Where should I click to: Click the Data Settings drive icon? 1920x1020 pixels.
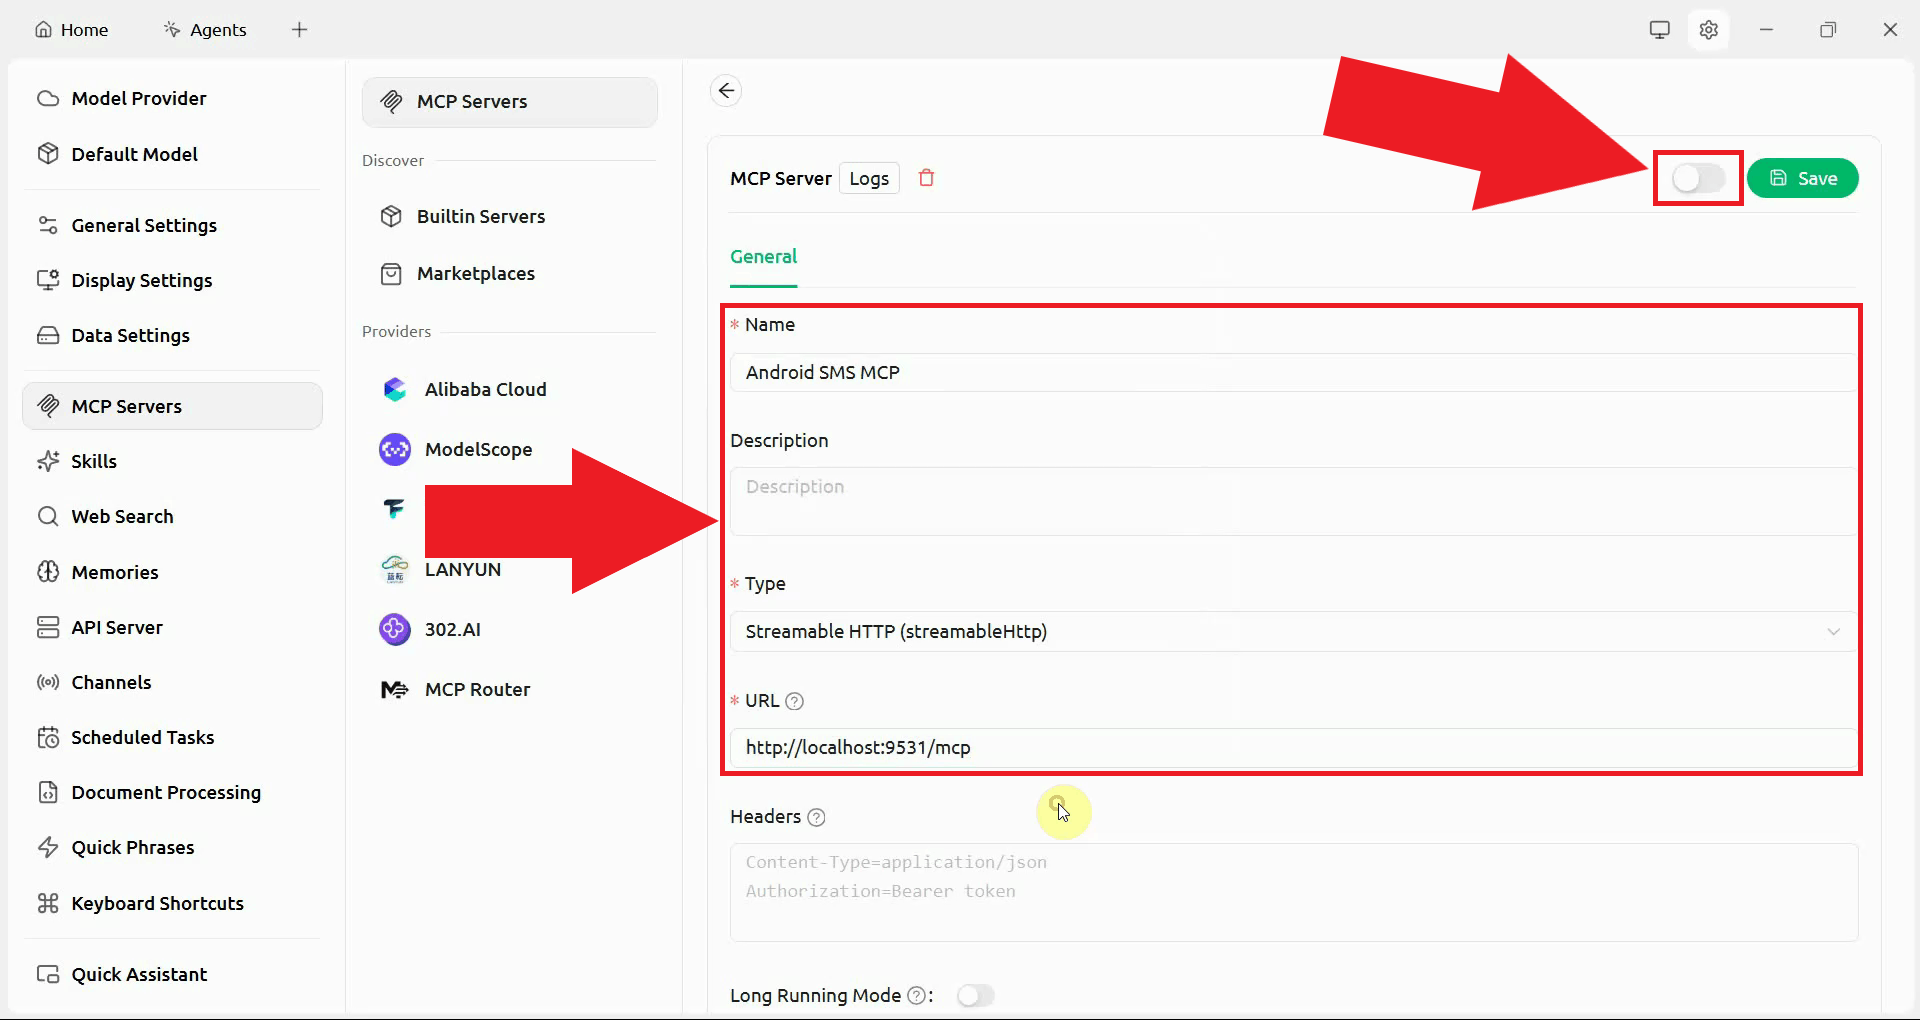click(x=48, y=335)
